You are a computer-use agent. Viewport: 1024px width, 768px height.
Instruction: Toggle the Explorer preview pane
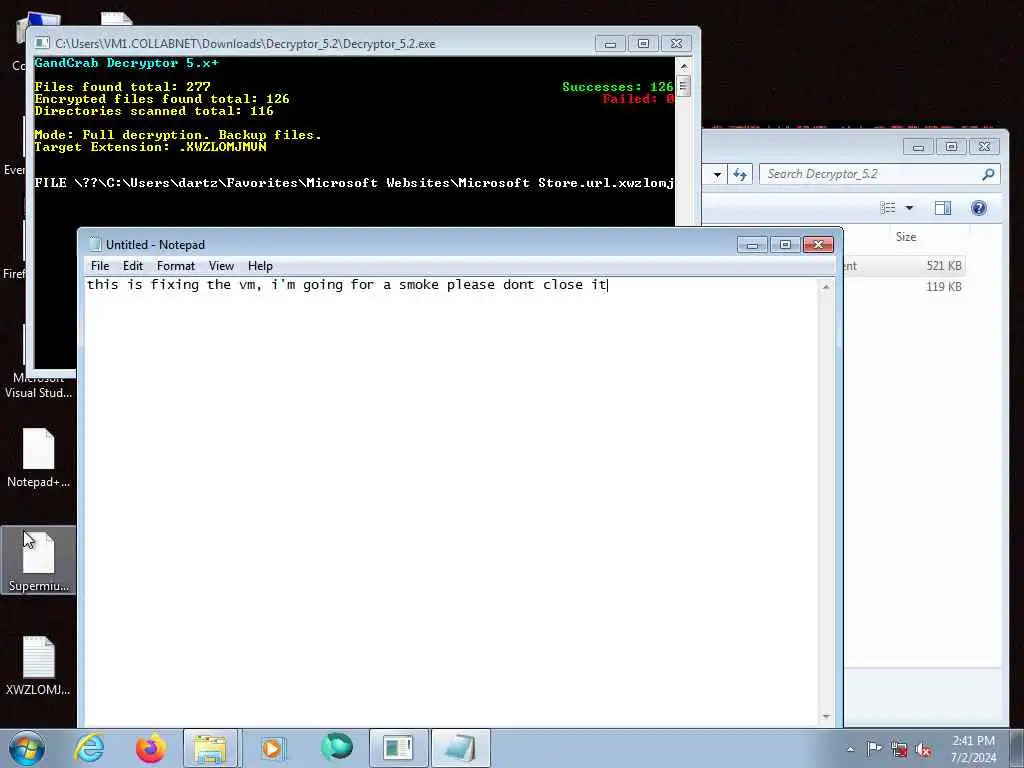click(x=943, y=208)
